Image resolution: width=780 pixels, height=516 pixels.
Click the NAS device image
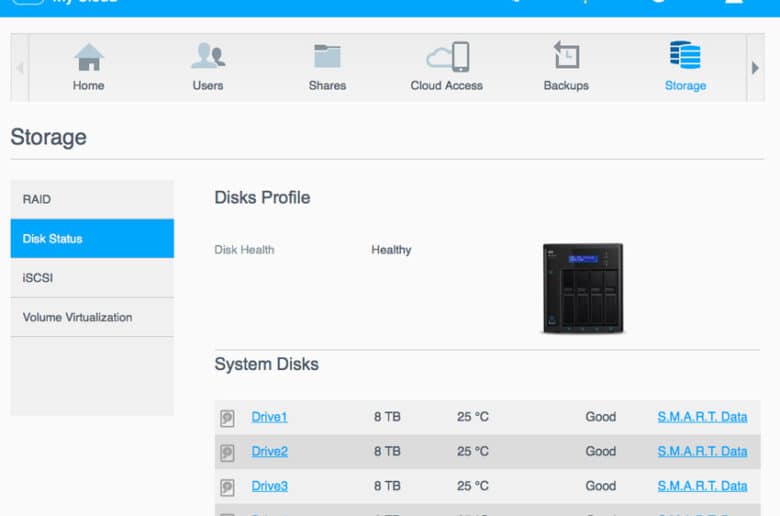pyautogui.click(x=583, y=288)
